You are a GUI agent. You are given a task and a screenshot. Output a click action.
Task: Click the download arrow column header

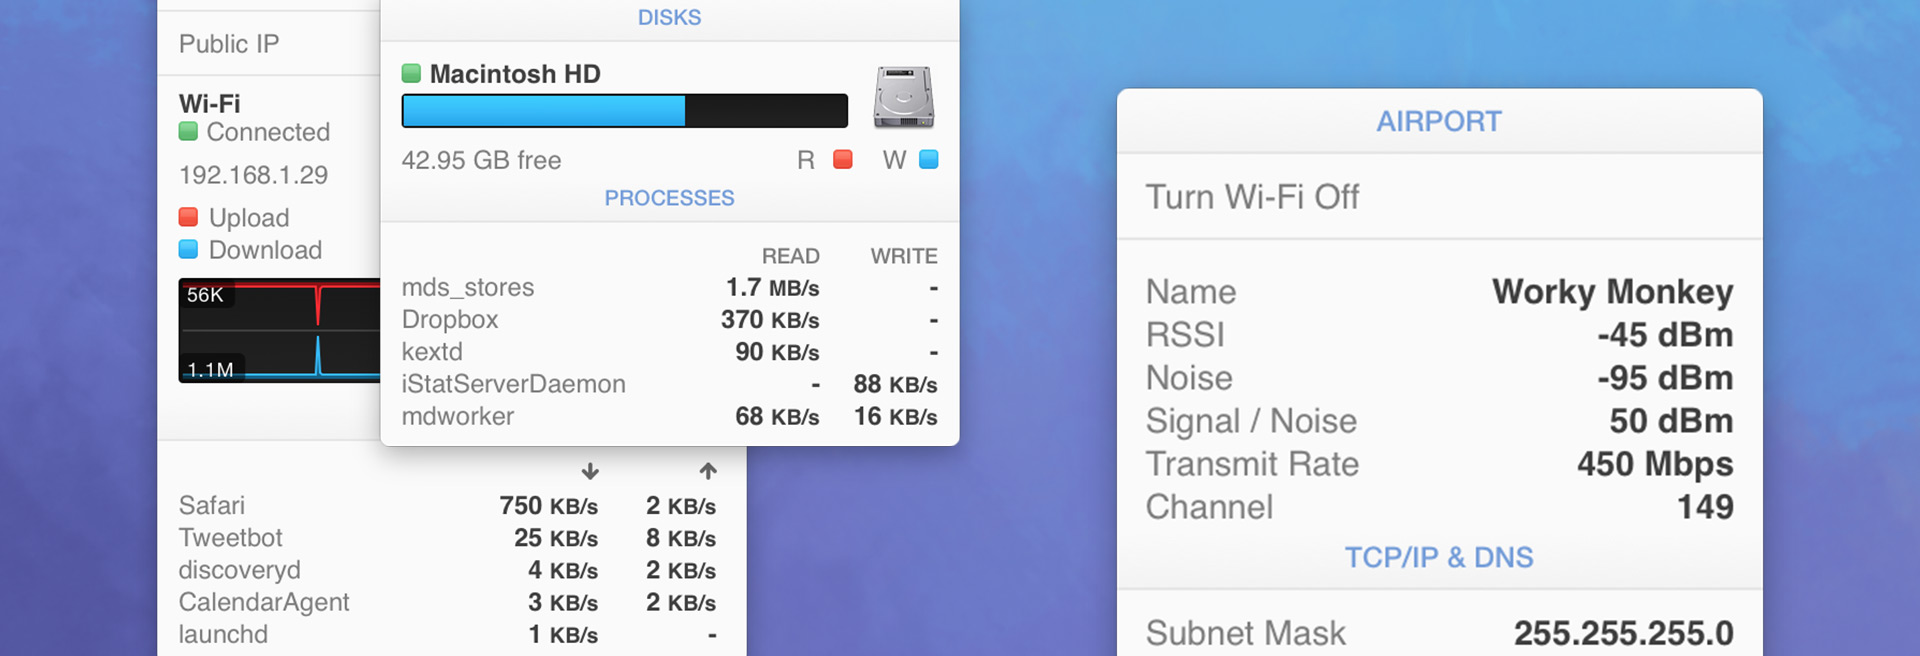pyautogui.click(x=590, y=471)
